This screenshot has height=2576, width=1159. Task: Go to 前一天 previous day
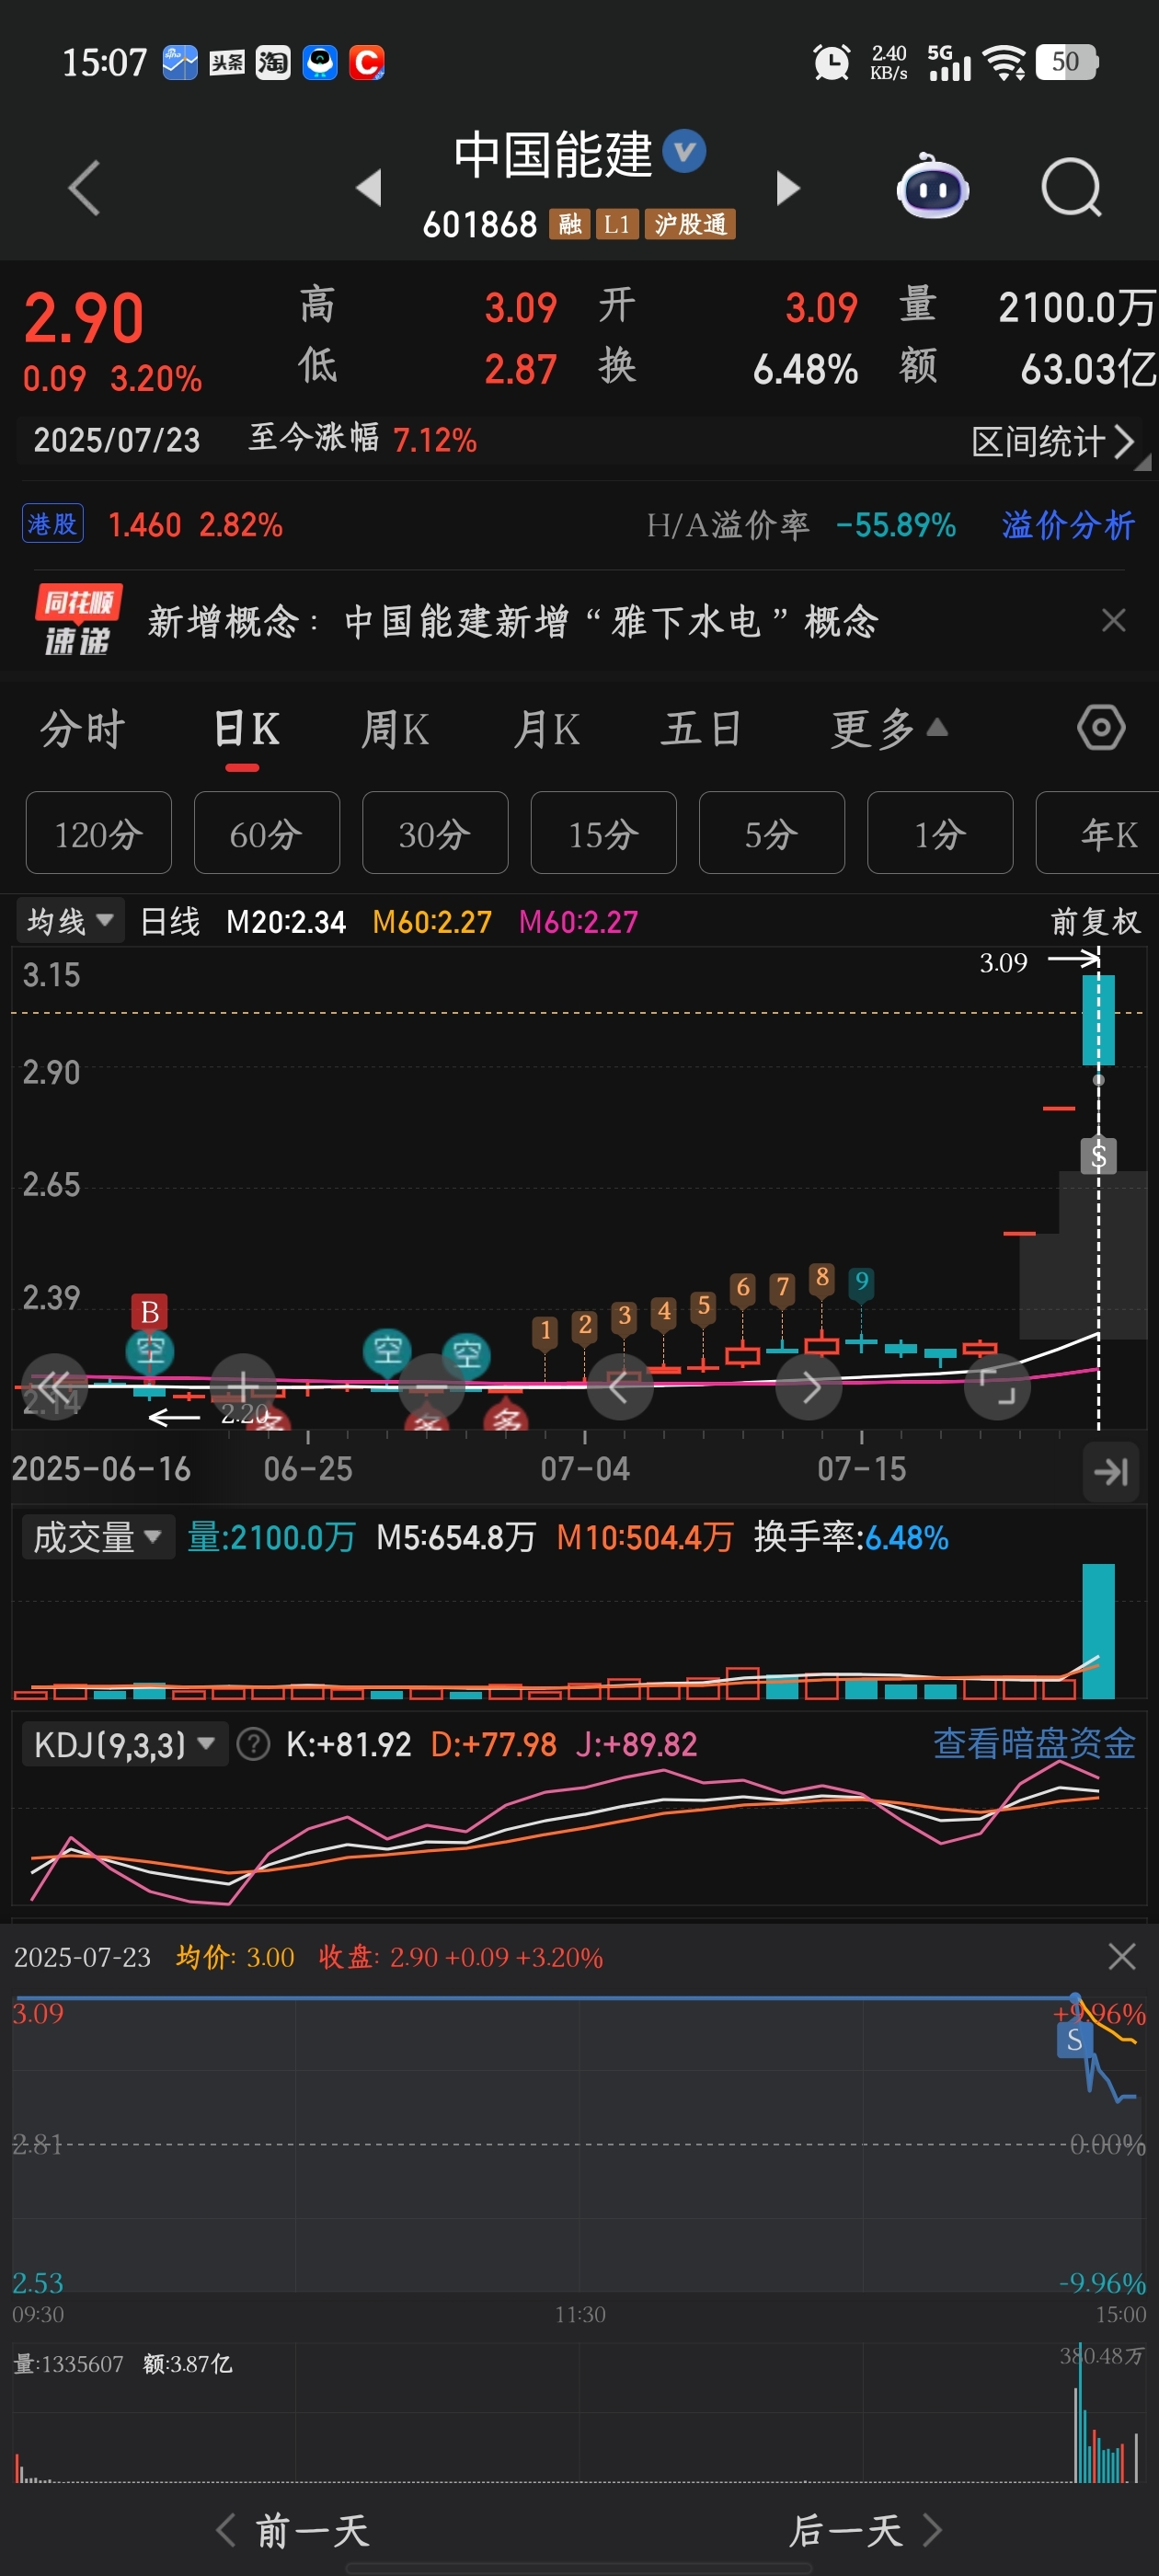293,2531
